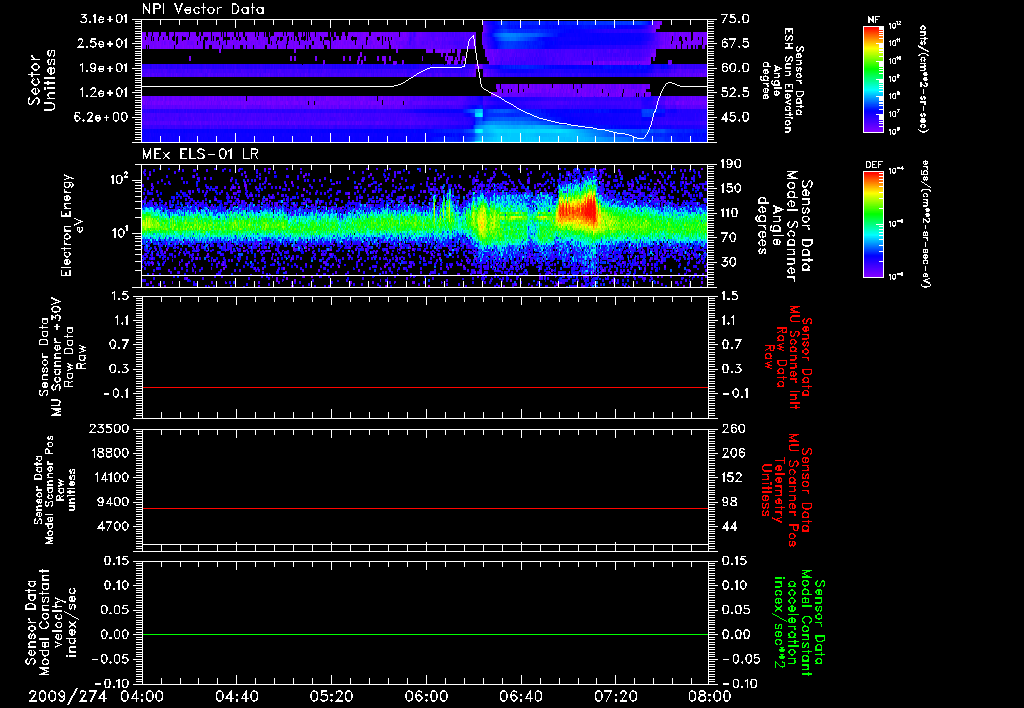
Task: Click the 23500 scanner position tick
Action: click(x=108, y=428)
